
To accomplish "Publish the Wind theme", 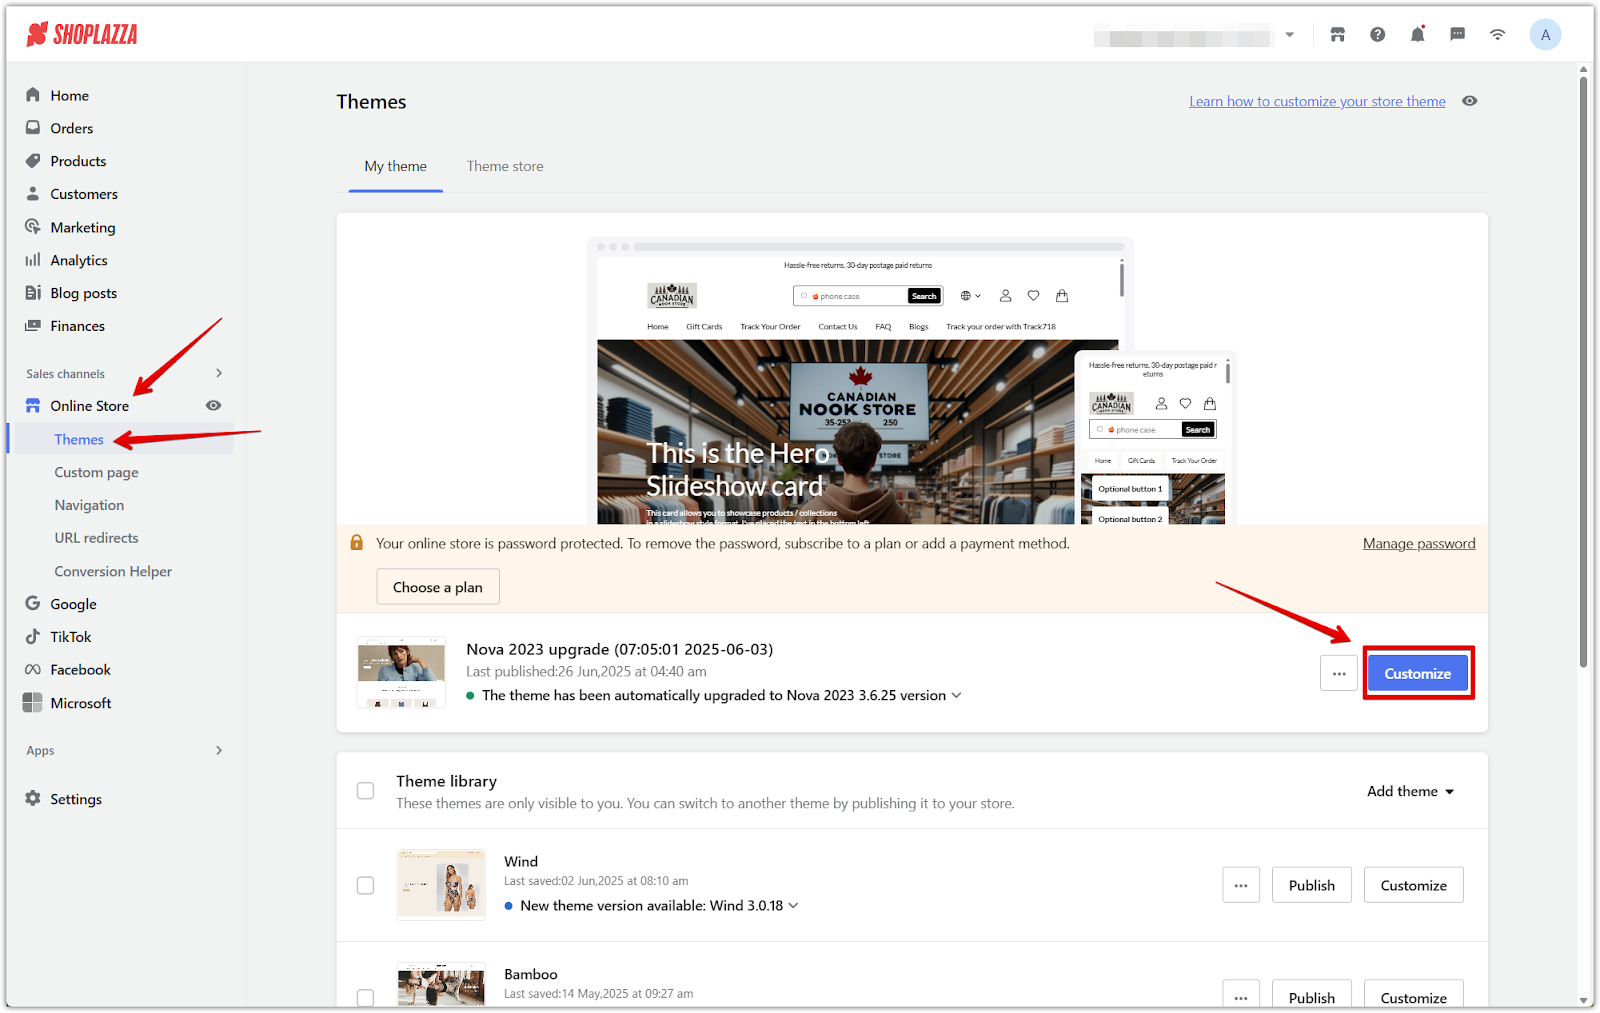I will point(1312,886).
